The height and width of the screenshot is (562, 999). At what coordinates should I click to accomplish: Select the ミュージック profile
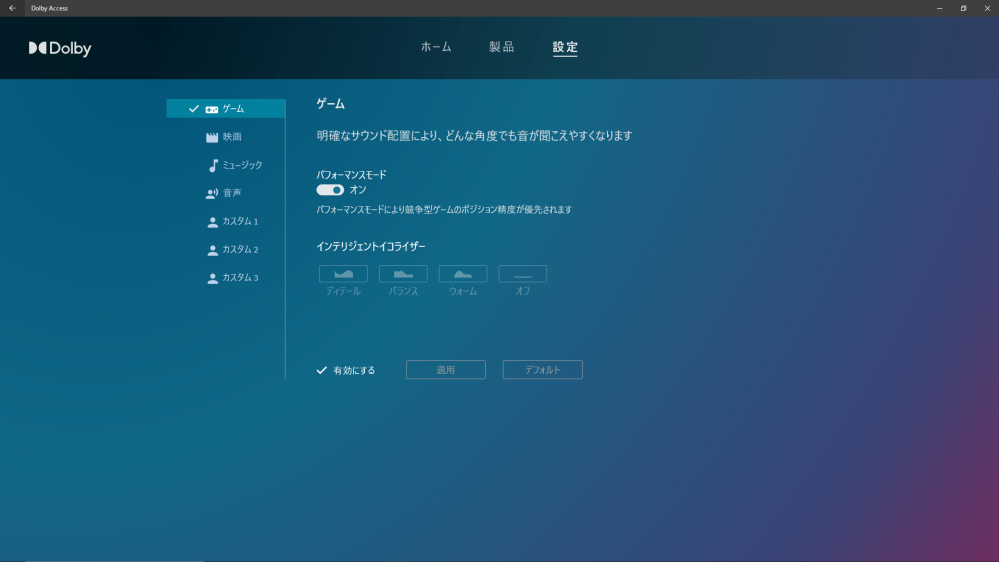coord(226,165)
